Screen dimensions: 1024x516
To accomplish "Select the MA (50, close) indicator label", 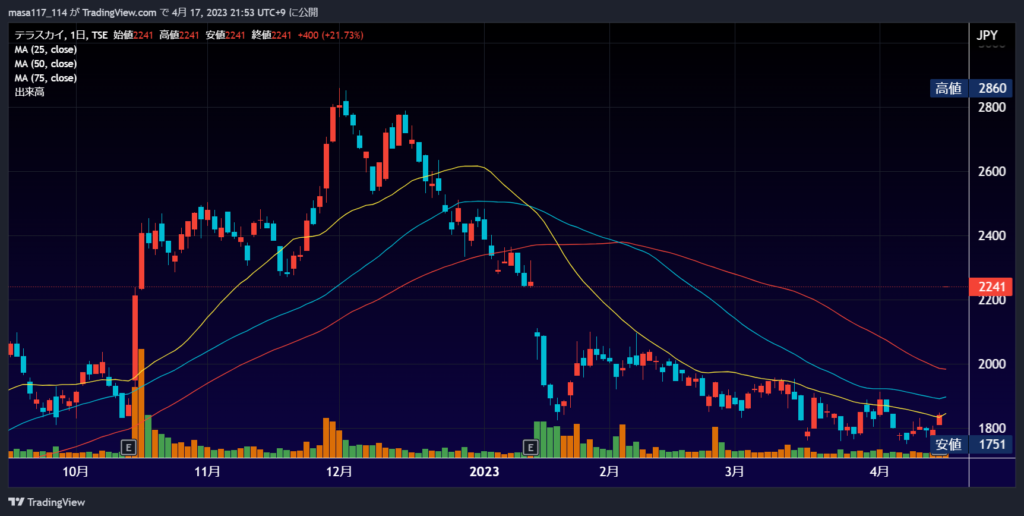I will [x=46, y=64].
